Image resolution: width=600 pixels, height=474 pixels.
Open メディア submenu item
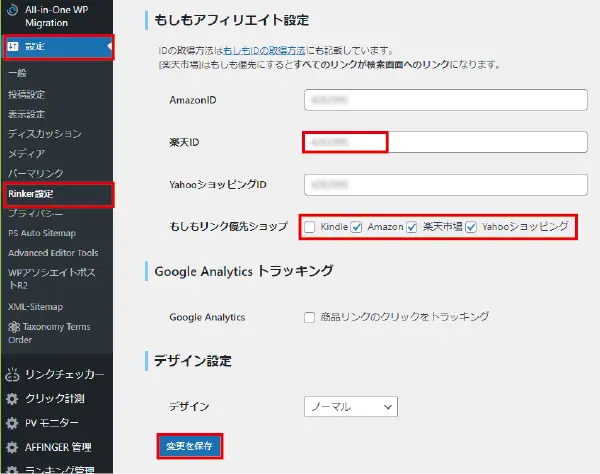[x=26, y=153]
